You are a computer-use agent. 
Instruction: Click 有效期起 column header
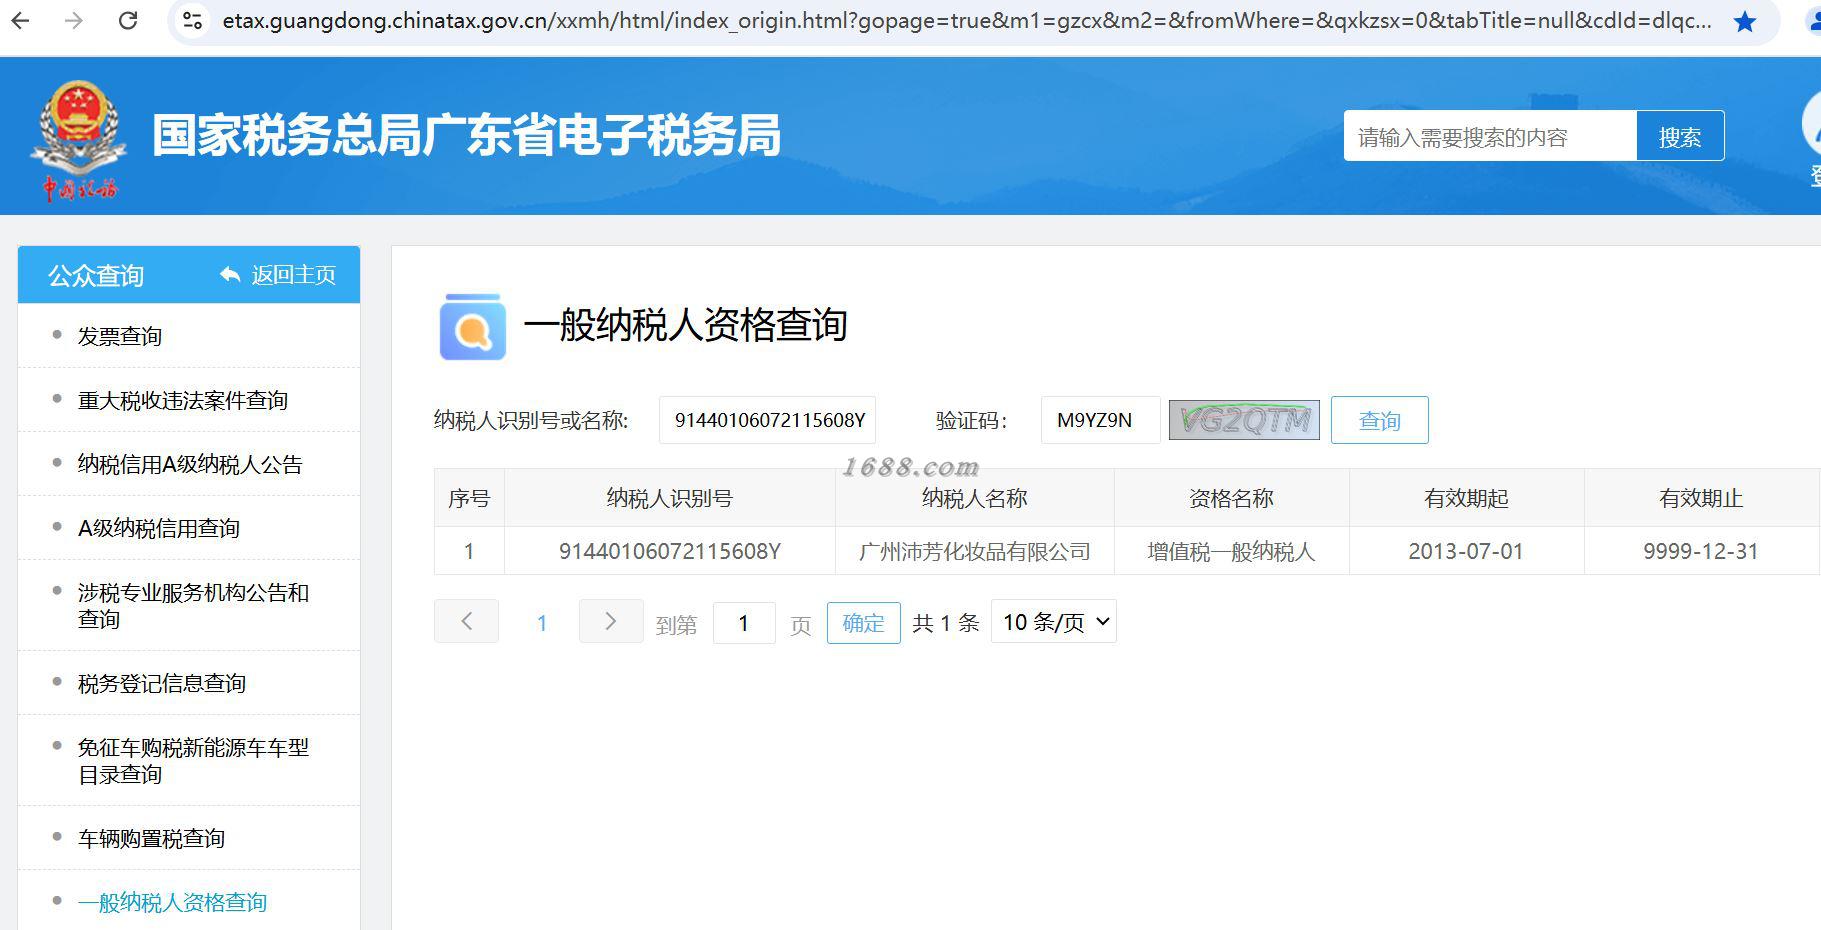(1466, 498)
